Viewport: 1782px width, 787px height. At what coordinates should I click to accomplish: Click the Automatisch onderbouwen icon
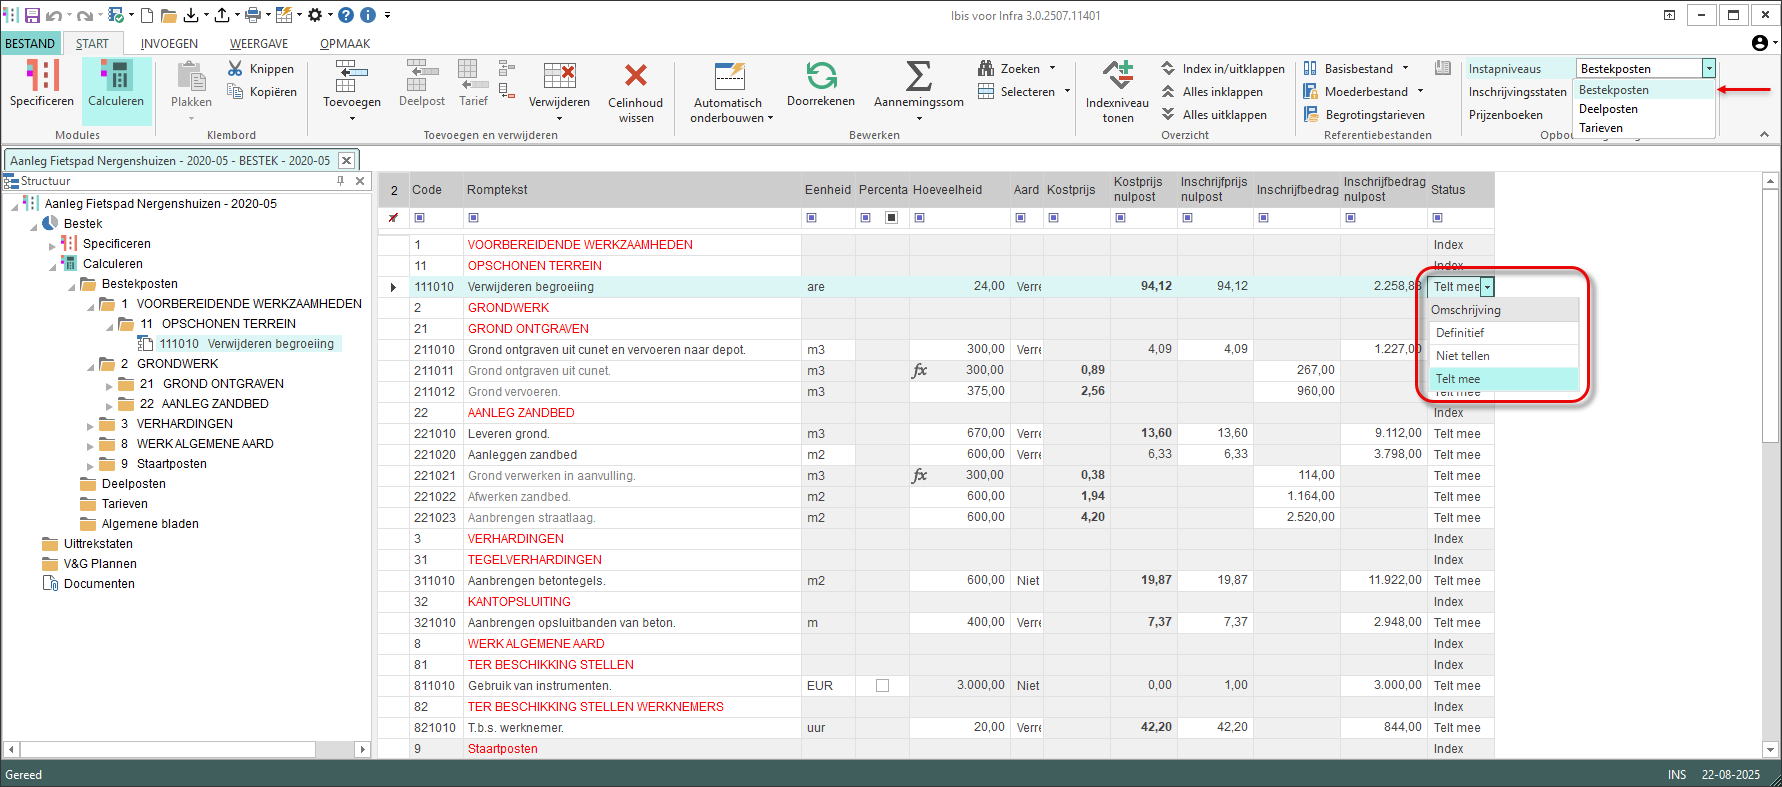pos(730,77)
